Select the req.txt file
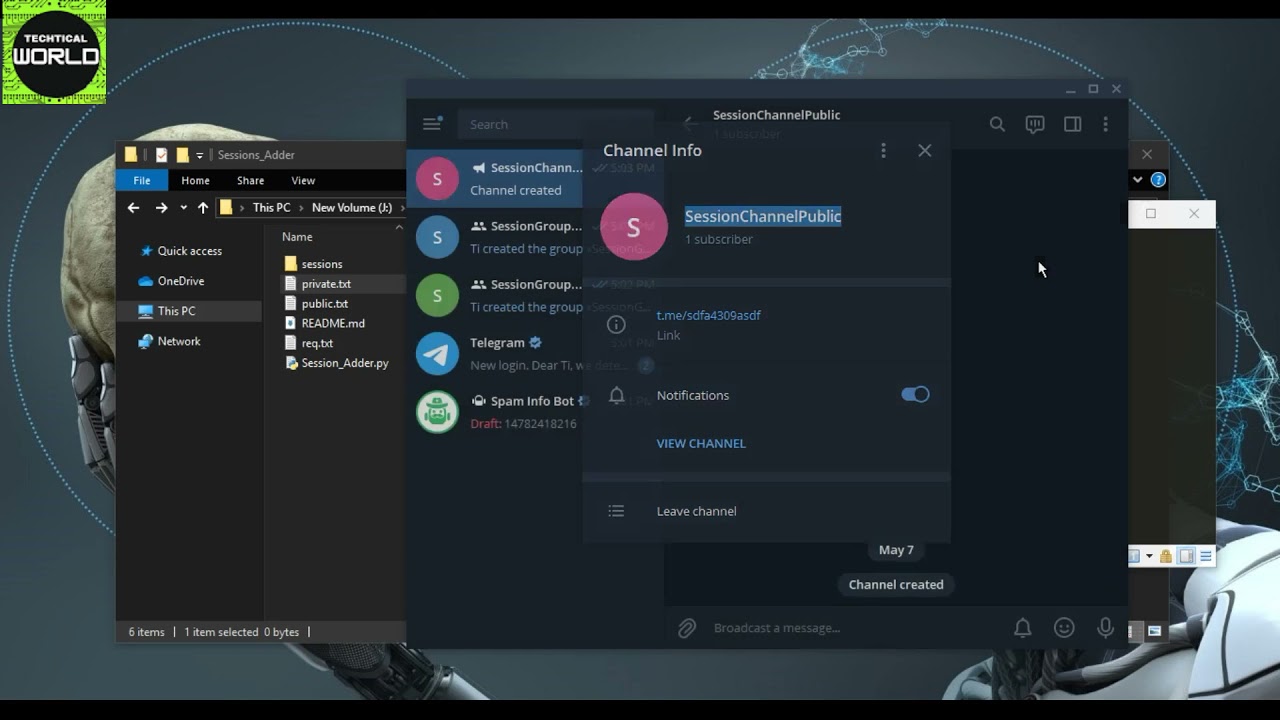 [x=308, y=343]
